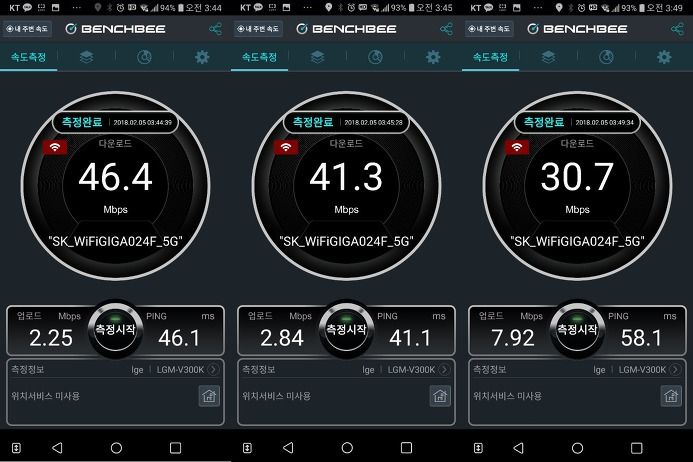The height and width of the screenshot is (462, 693).
Task: Tap Android home circle on 30.7 Mbps screen
Action: [x=578, y=448]
